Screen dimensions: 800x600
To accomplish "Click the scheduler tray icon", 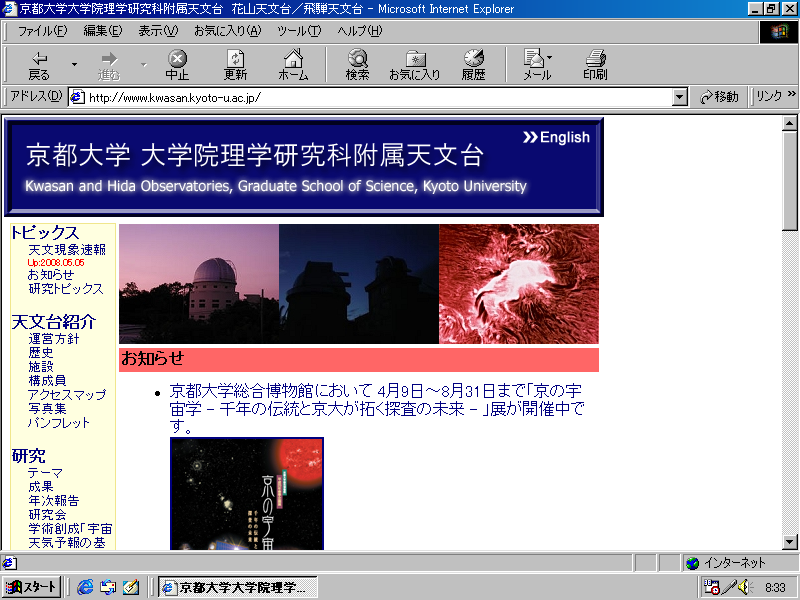I will [x=712, y=587].
